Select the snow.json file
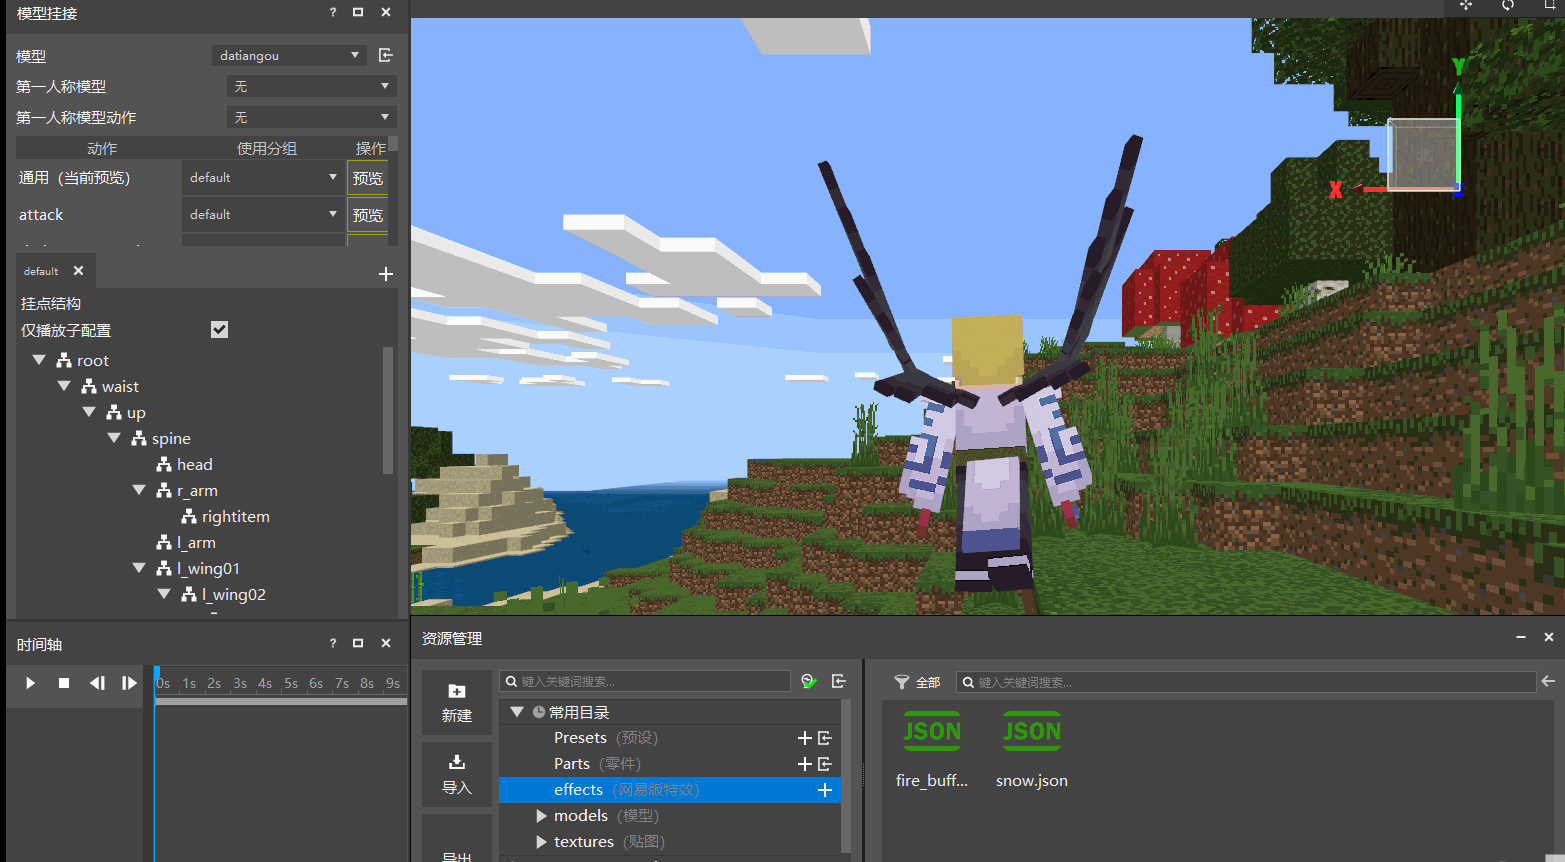 coord(1032,750)
